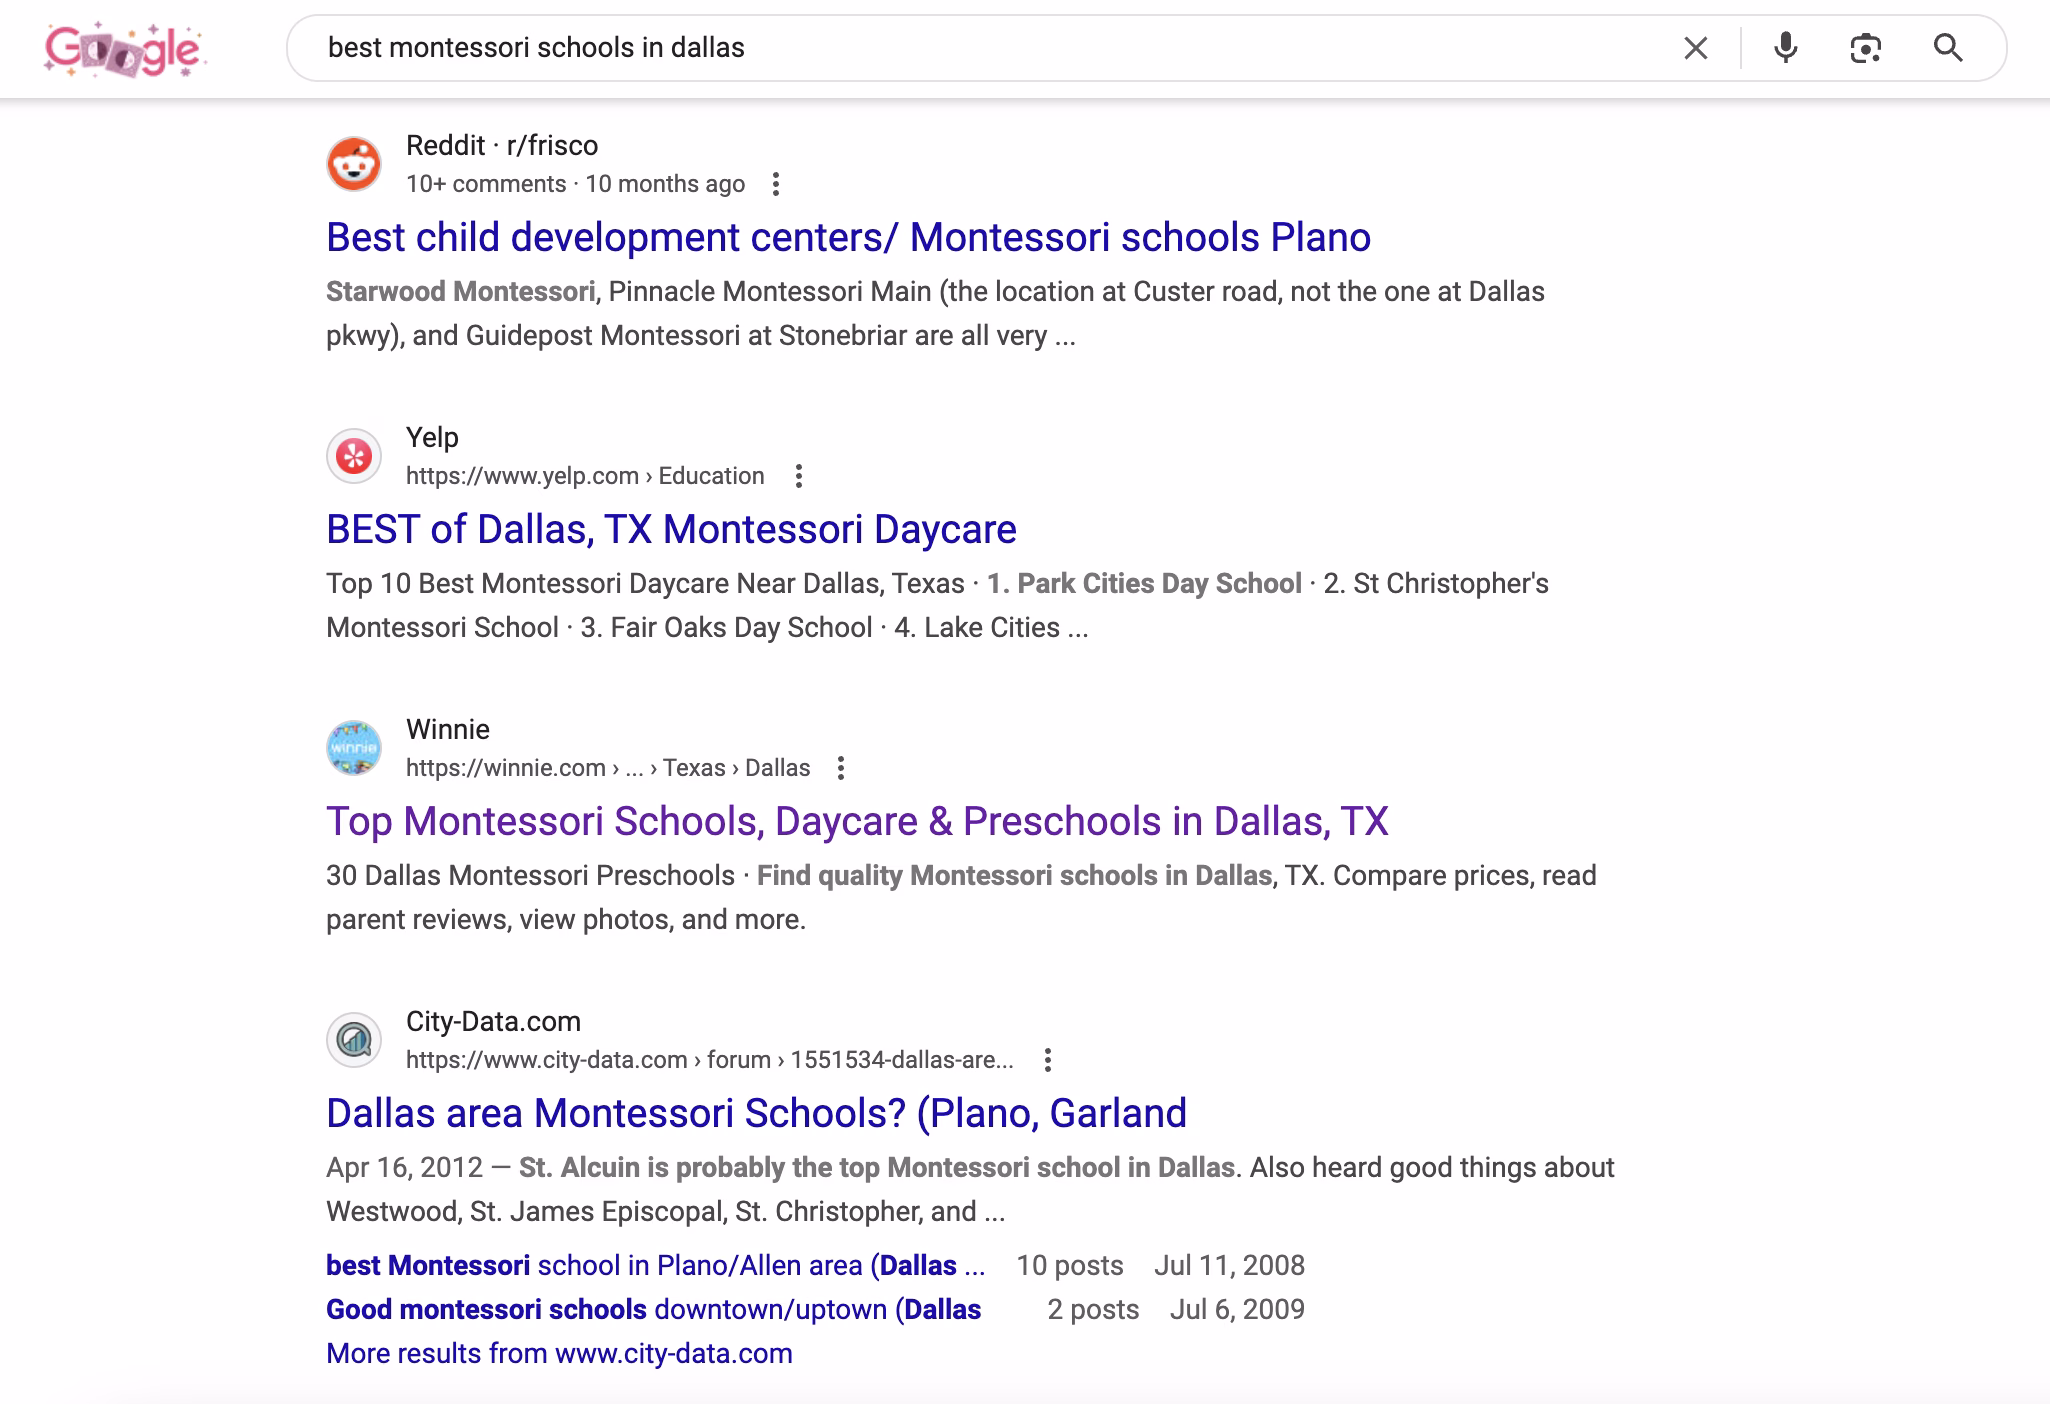2050x1404 pixels.
Task: Click the '10 posts' count
Action: pos(1070,1266)
